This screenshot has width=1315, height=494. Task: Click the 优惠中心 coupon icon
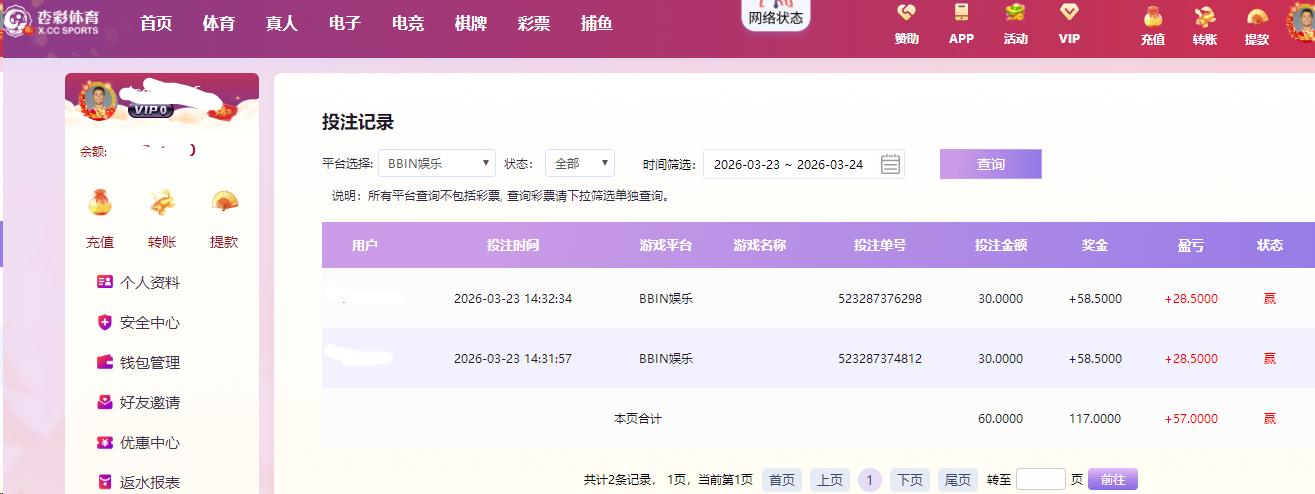click(x=104, y=442)
